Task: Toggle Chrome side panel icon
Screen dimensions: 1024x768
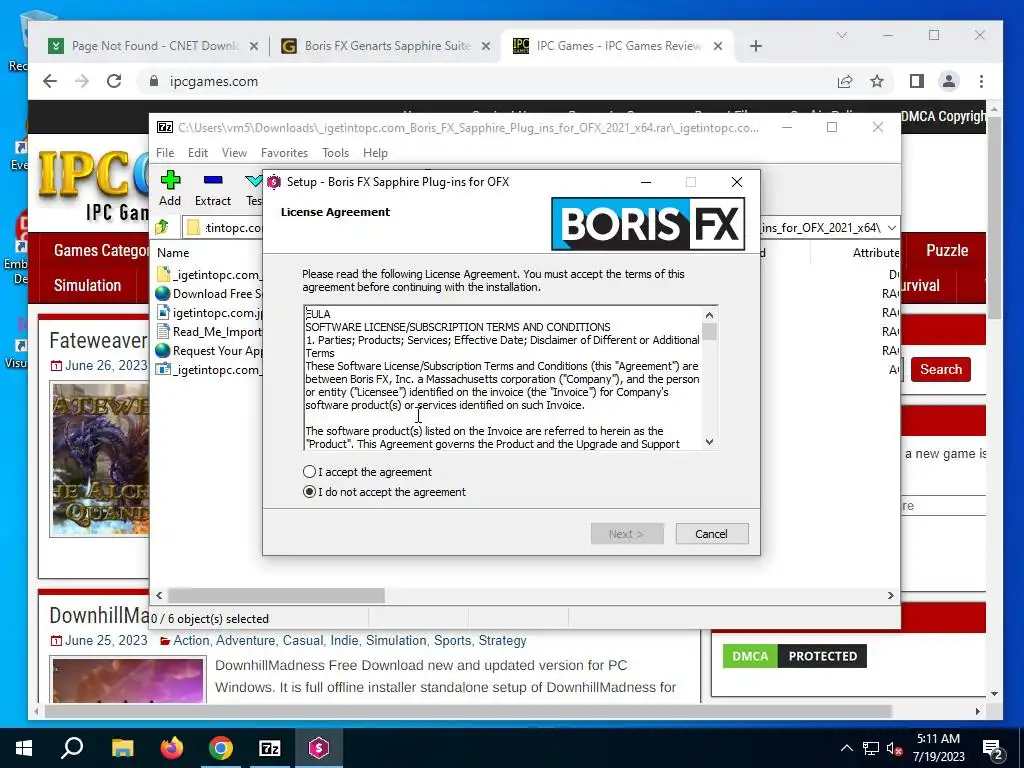Action: [x=916, y=81]
